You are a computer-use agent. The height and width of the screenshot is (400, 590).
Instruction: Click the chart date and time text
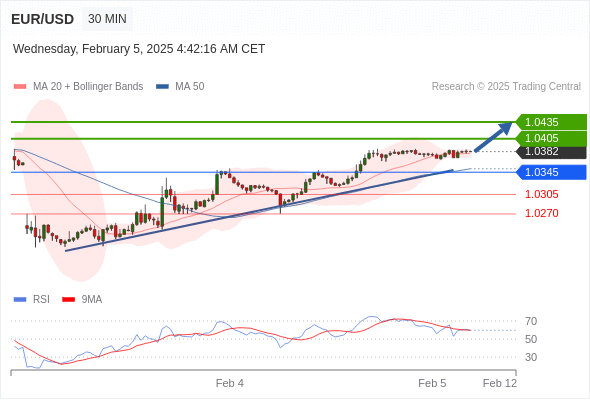139,49
